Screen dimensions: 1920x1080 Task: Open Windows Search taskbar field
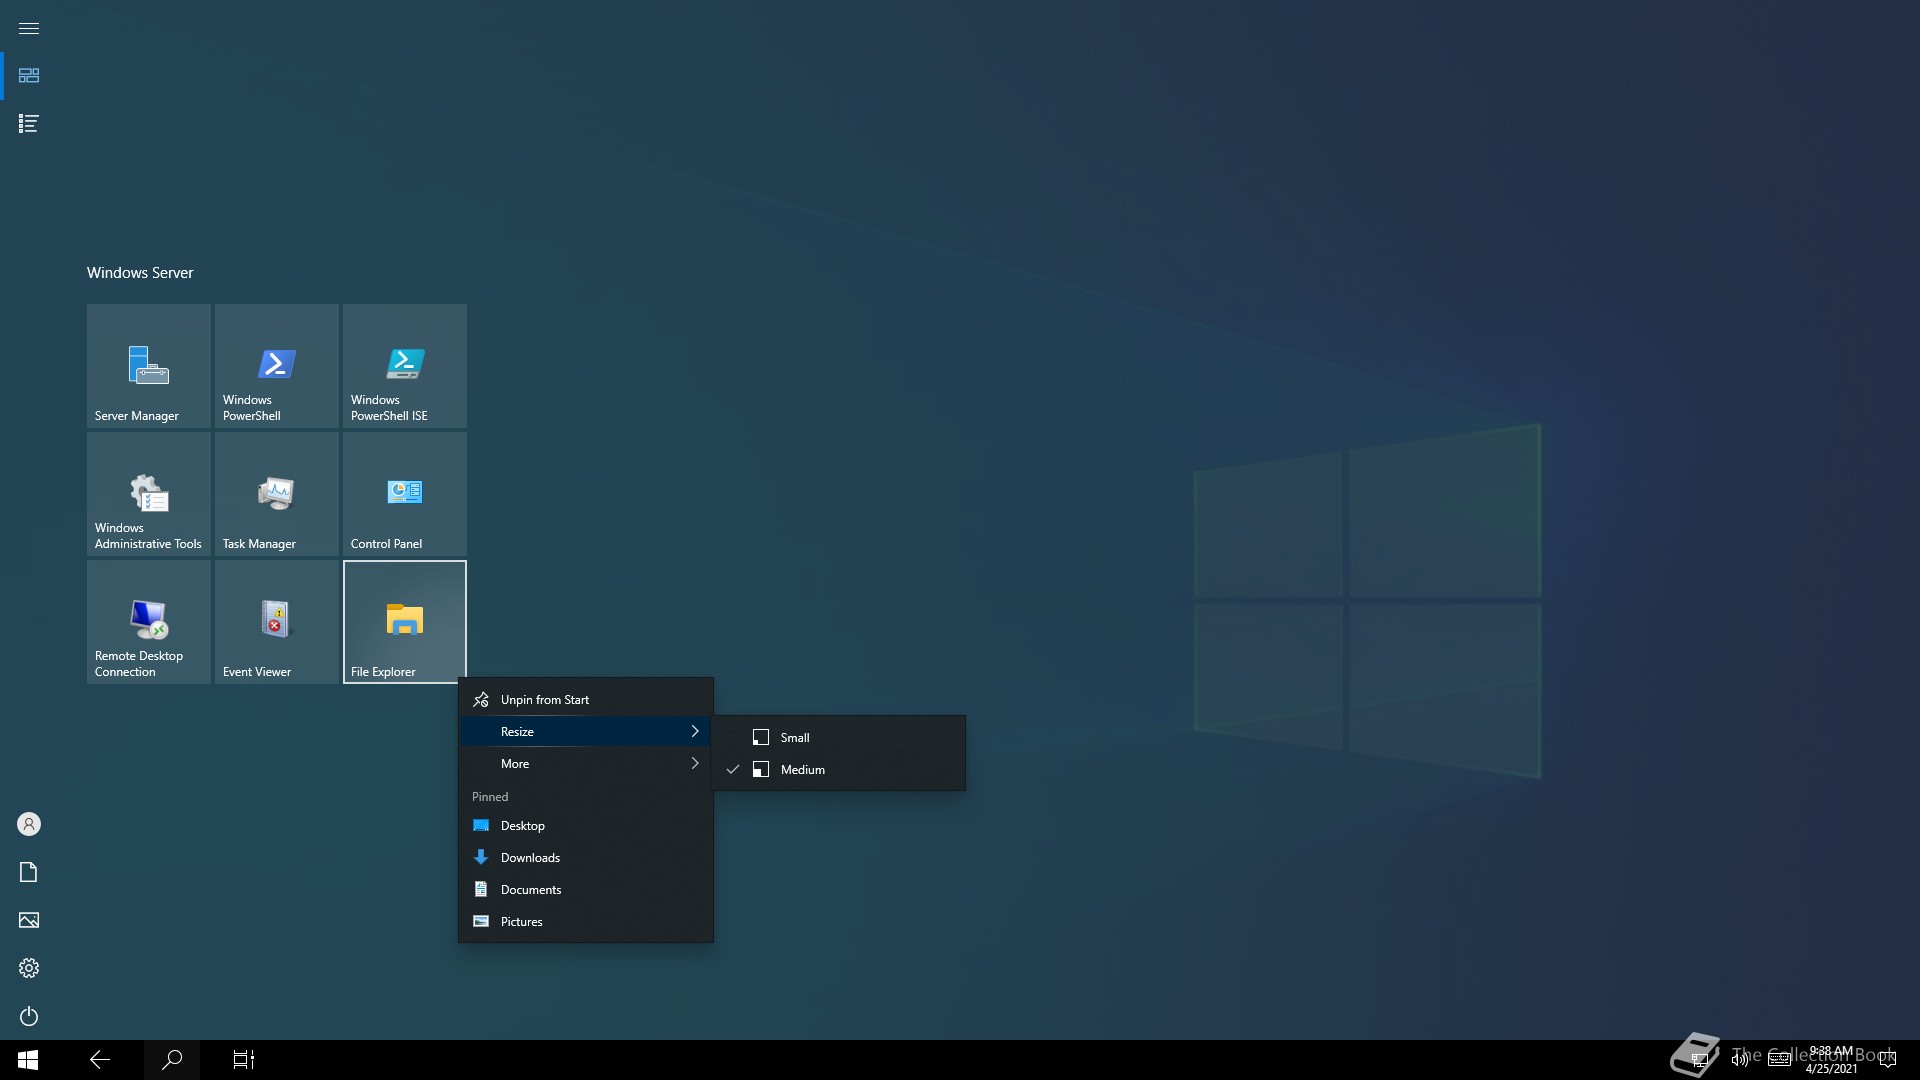click(x=171, y=1059)
